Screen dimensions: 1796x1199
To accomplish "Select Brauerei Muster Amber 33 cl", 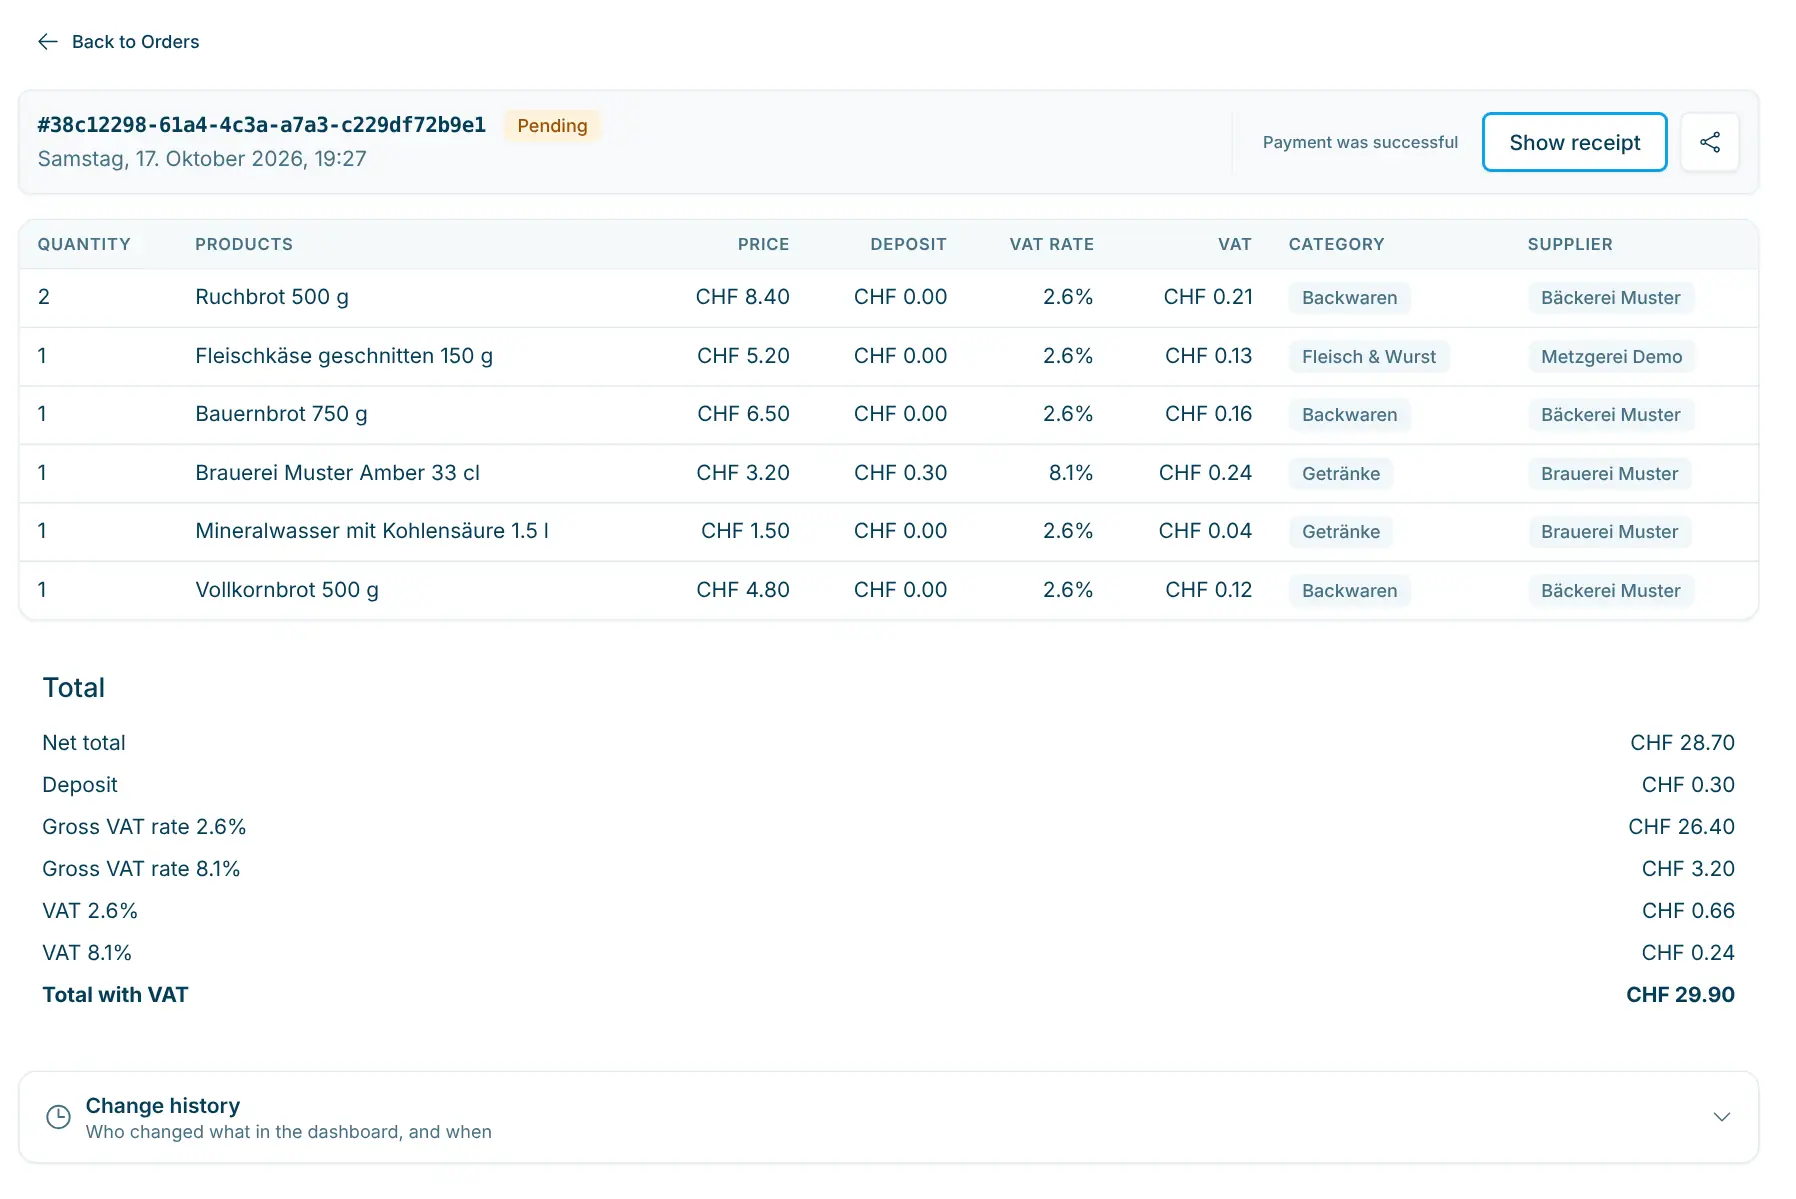I will (x=337, y=473).
